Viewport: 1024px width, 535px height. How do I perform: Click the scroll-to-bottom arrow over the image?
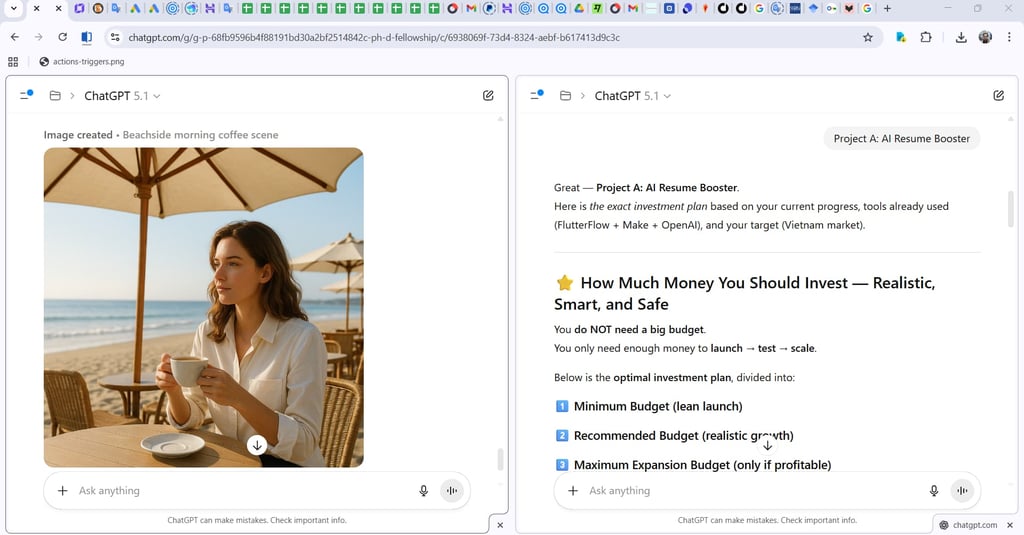tap(257, 445)
